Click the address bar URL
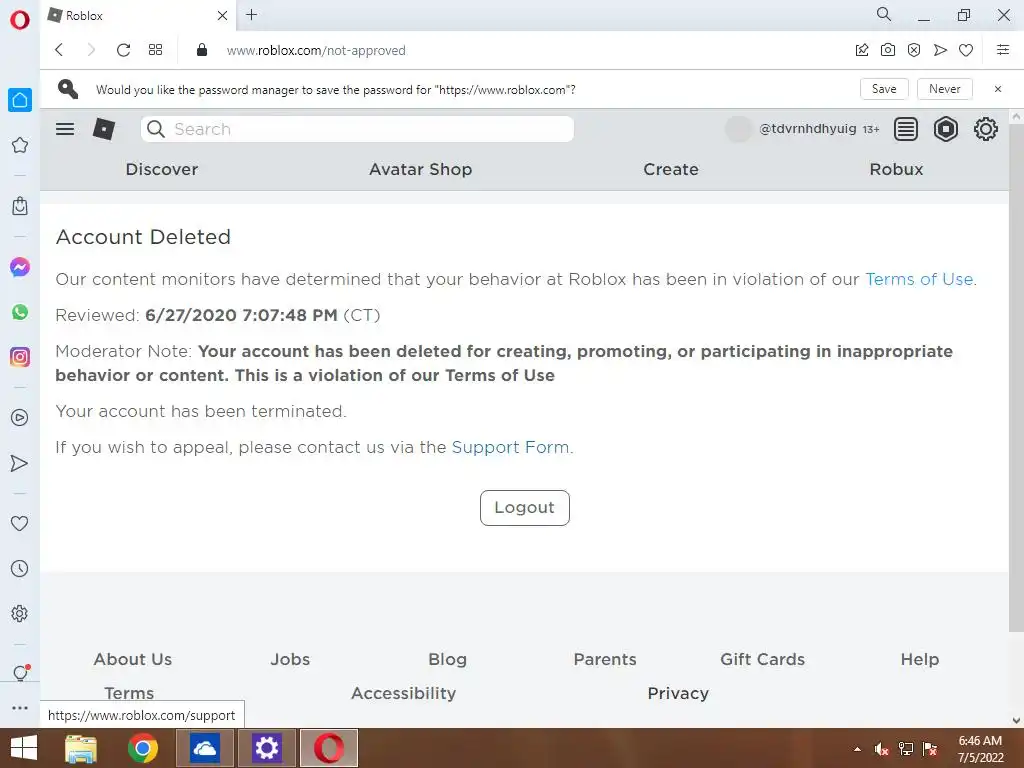The width and height of the screenshot is (1024, 768). click(316, 50)
